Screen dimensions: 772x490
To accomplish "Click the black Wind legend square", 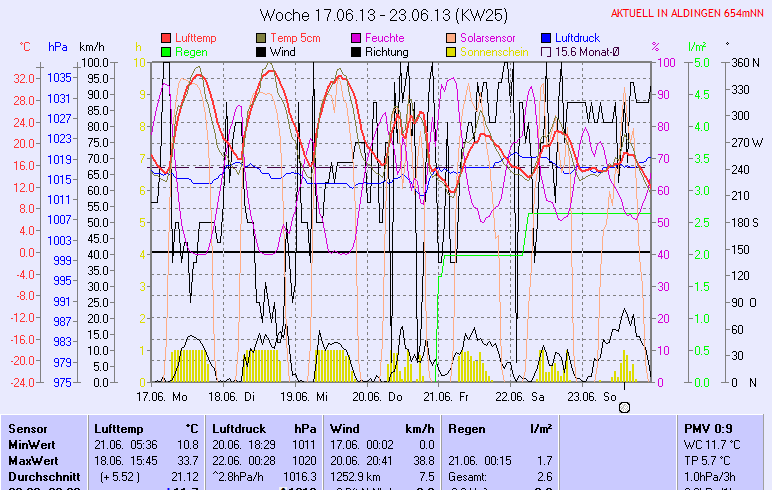I will (x=262, y=52).
